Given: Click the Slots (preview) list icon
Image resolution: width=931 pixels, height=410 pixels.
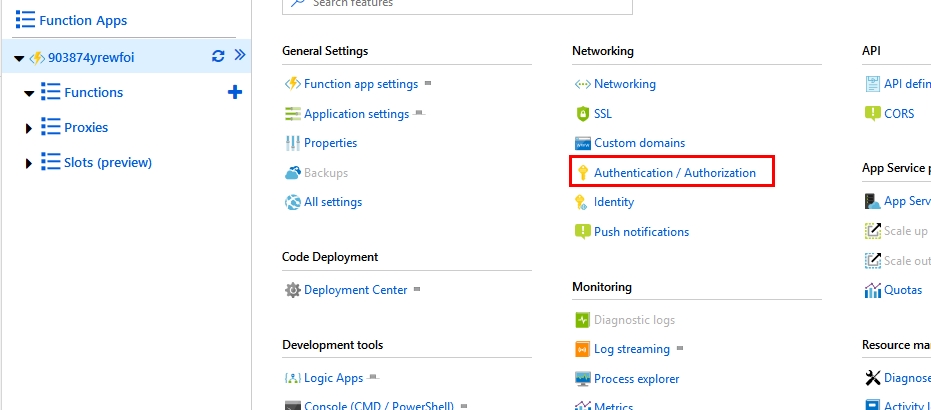Looking at the screenshot, I should [50, 162].
